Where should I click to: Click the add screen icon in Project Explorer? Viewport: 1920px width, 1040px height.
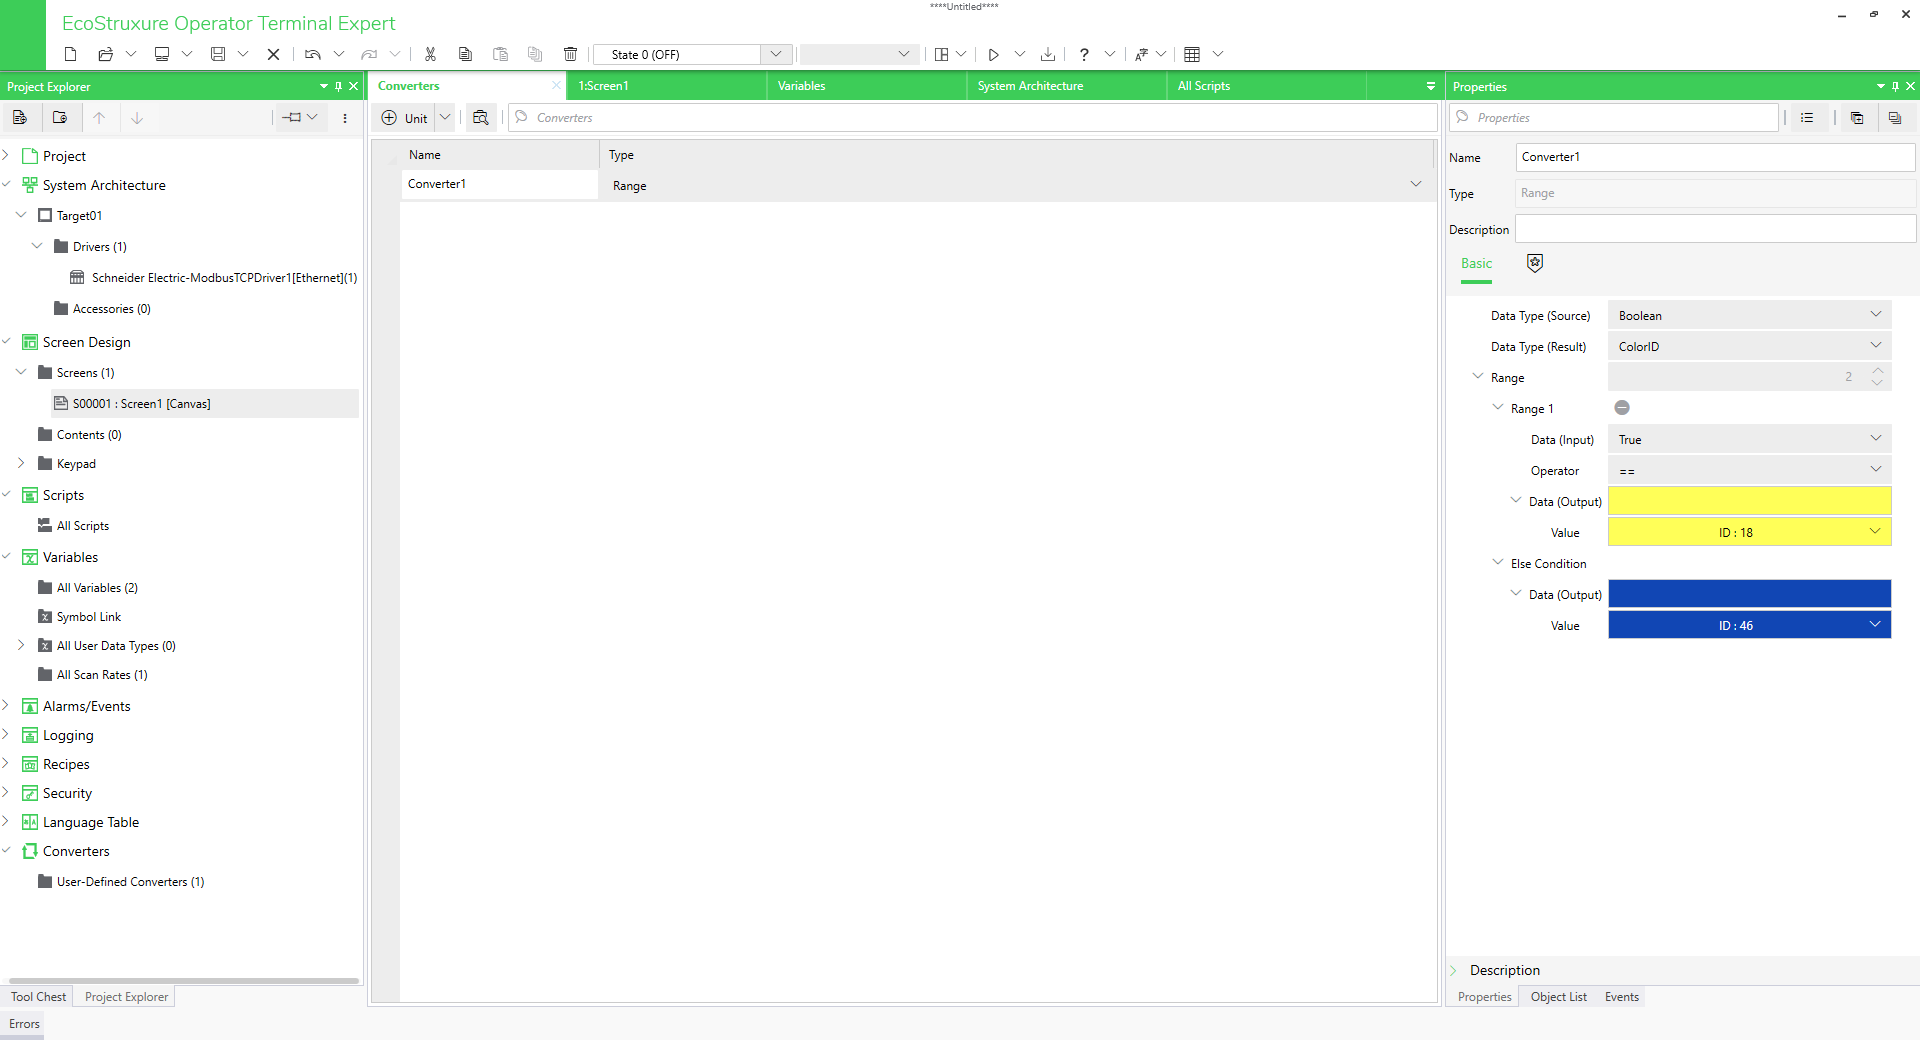20,117
